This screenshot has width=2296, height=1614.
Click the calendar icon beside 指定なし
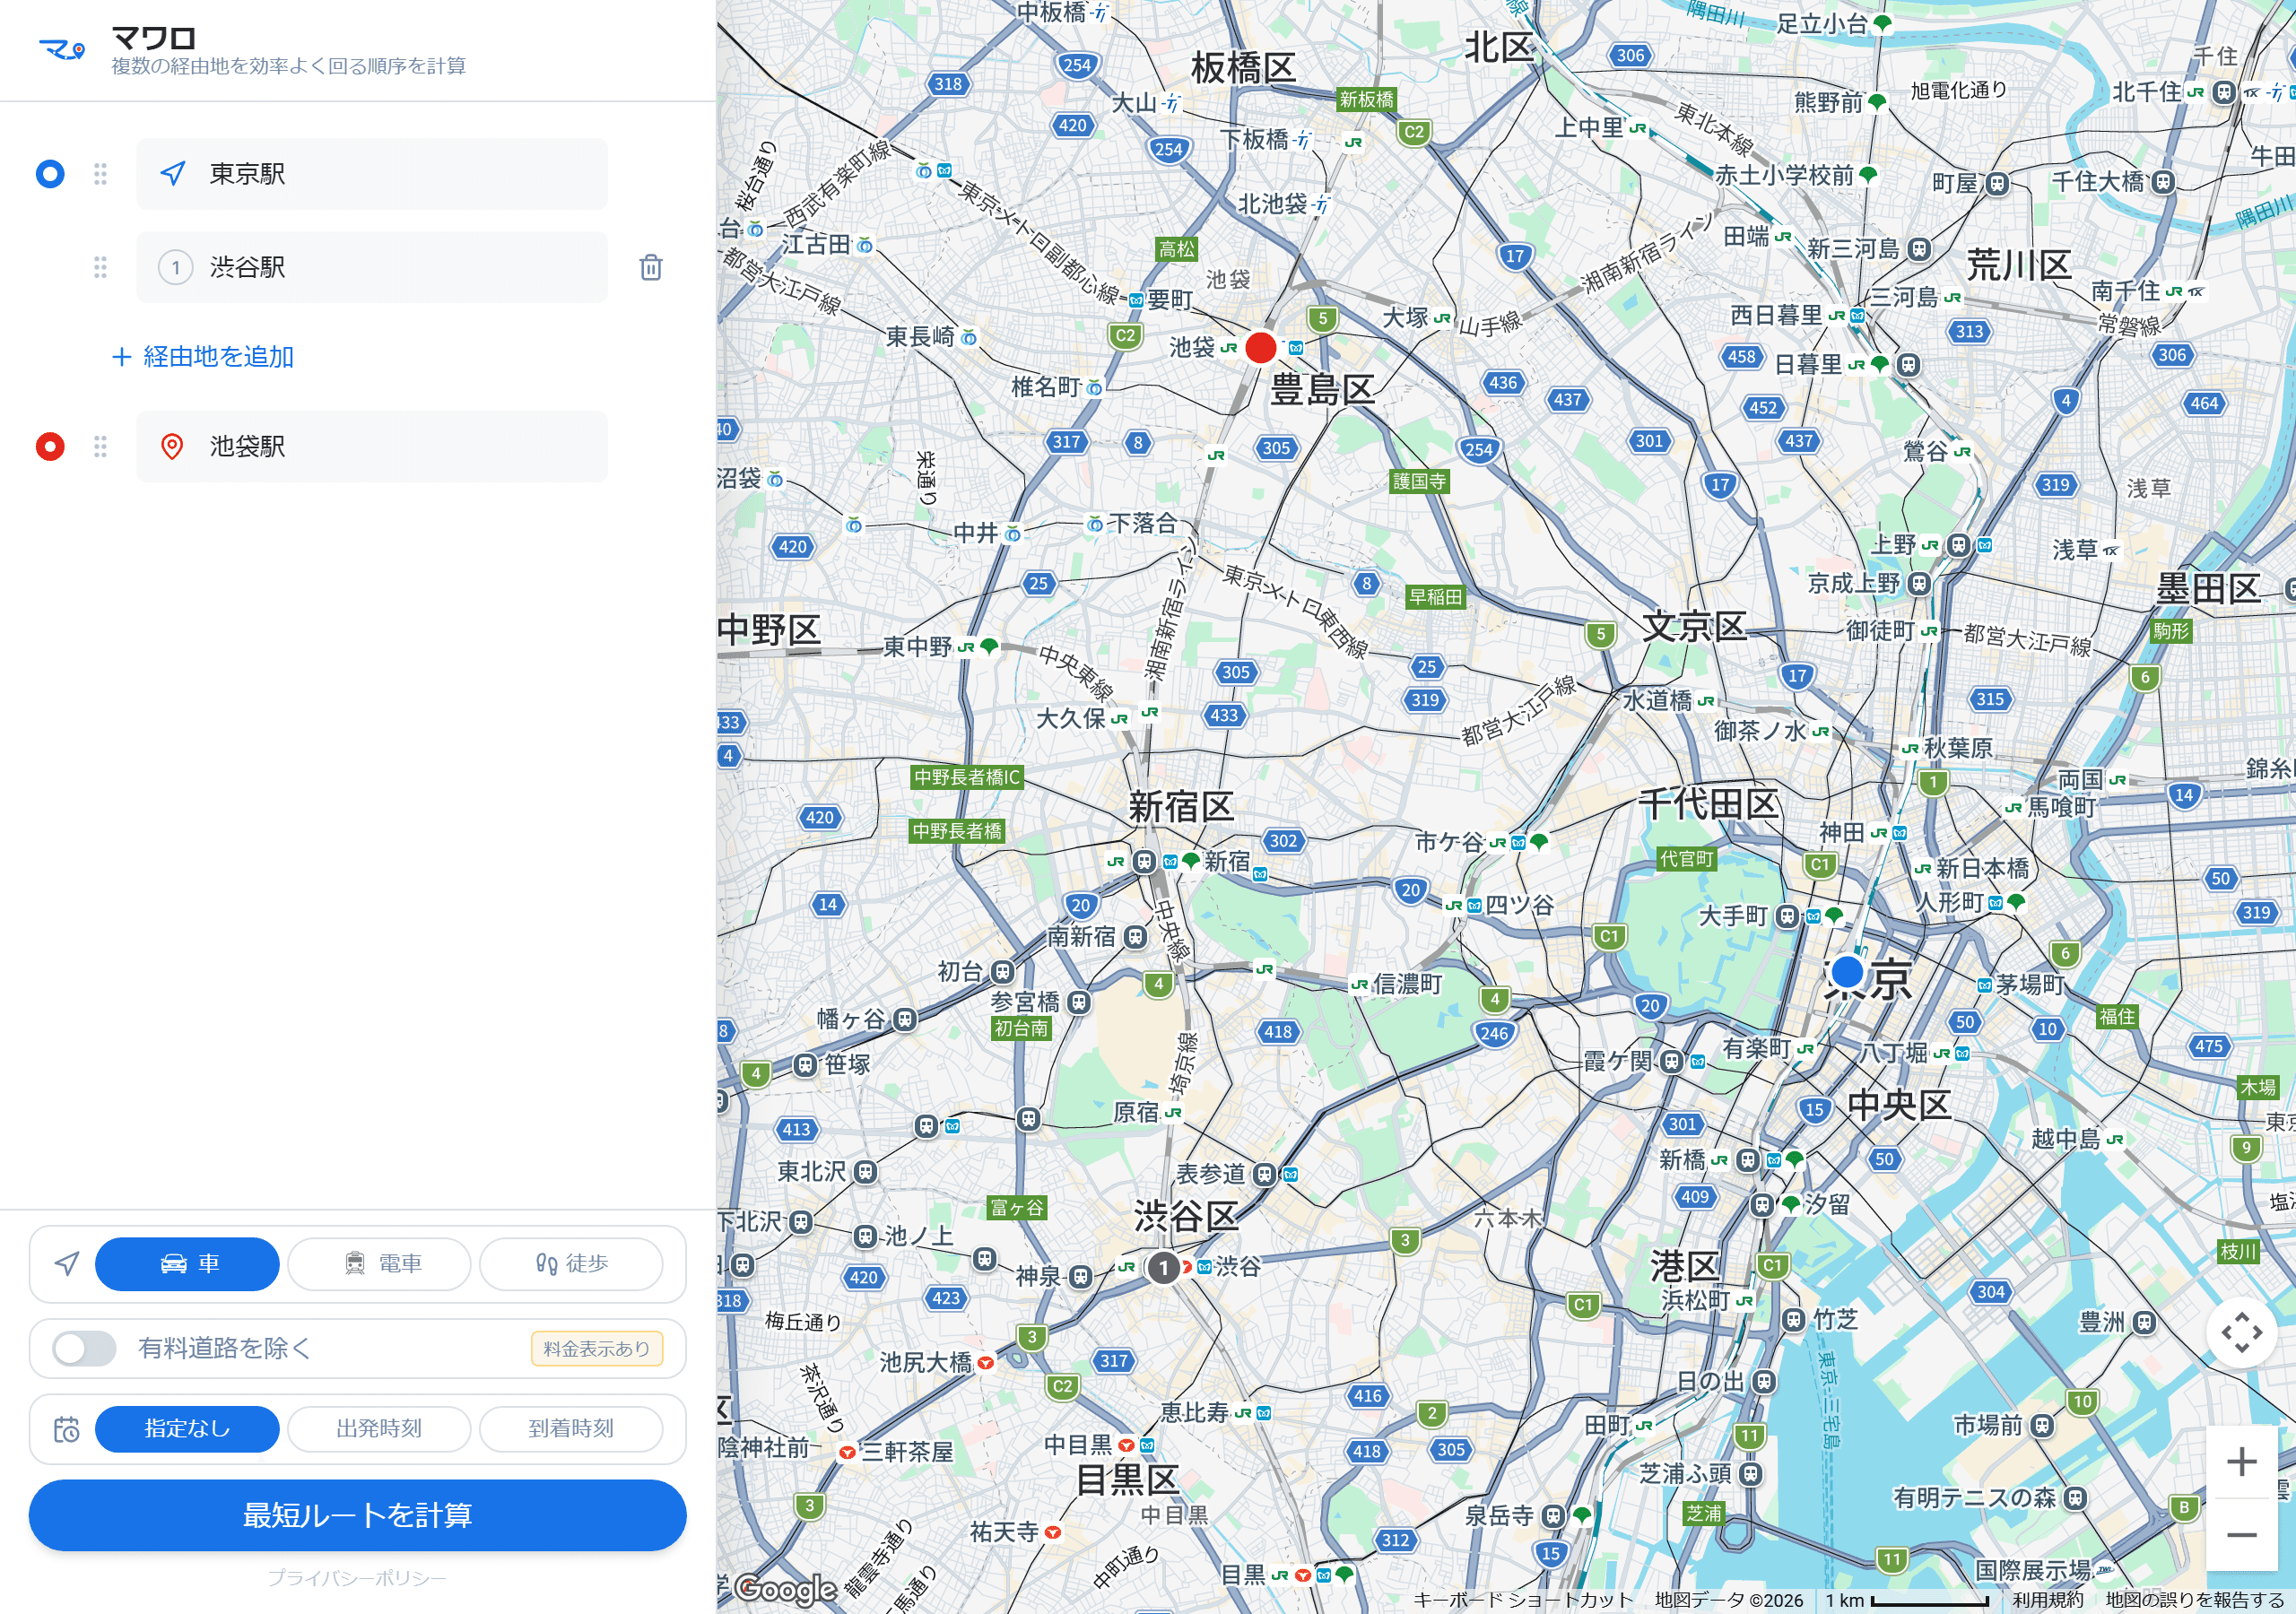(x=67, y=1429)
